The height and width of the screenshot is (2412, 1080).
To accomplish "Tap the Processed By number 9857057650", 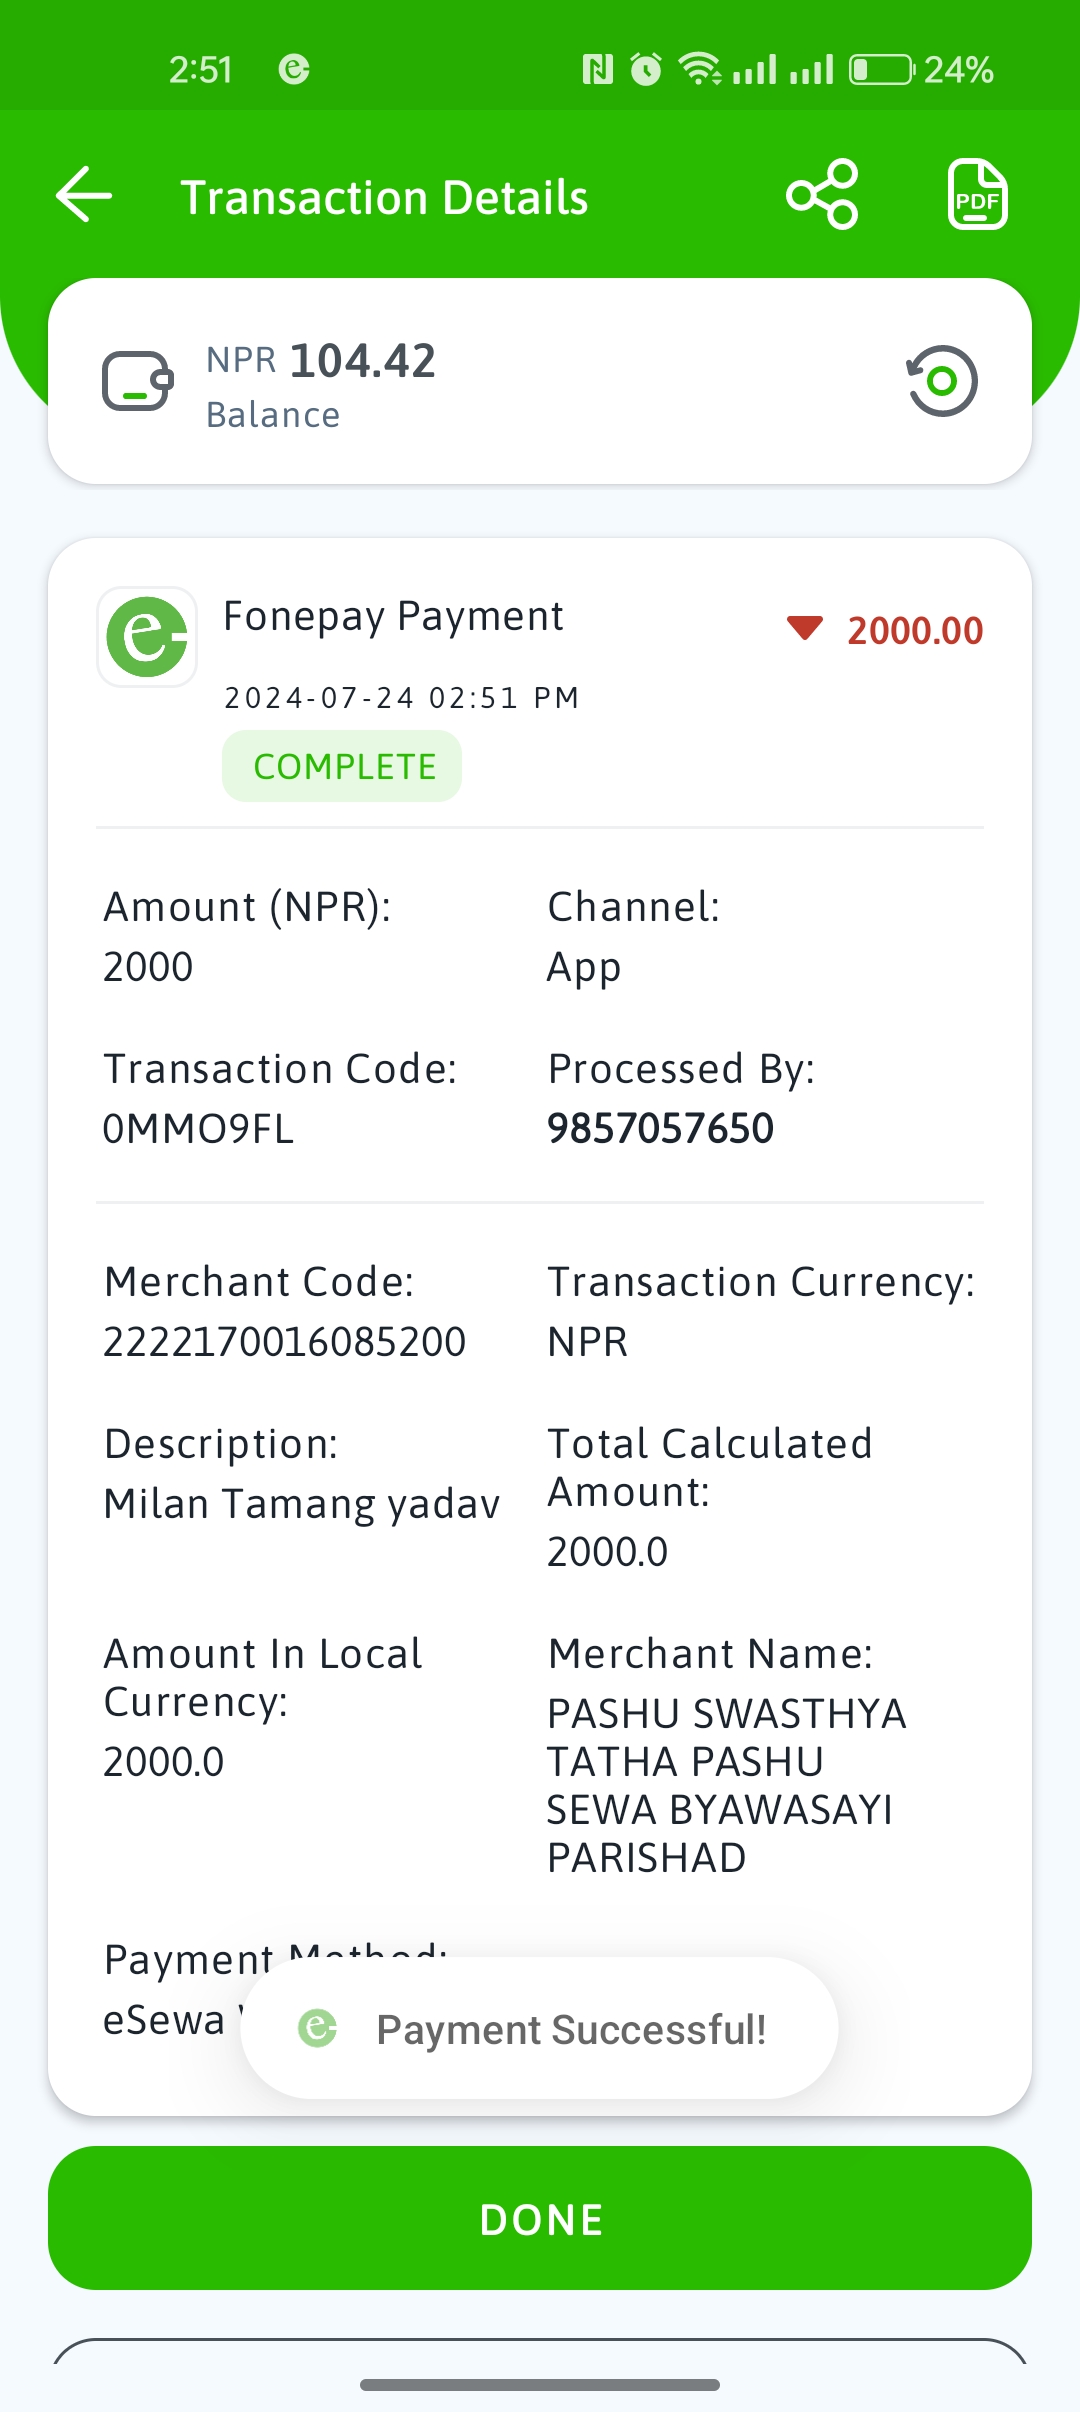I will [660, 1128].
